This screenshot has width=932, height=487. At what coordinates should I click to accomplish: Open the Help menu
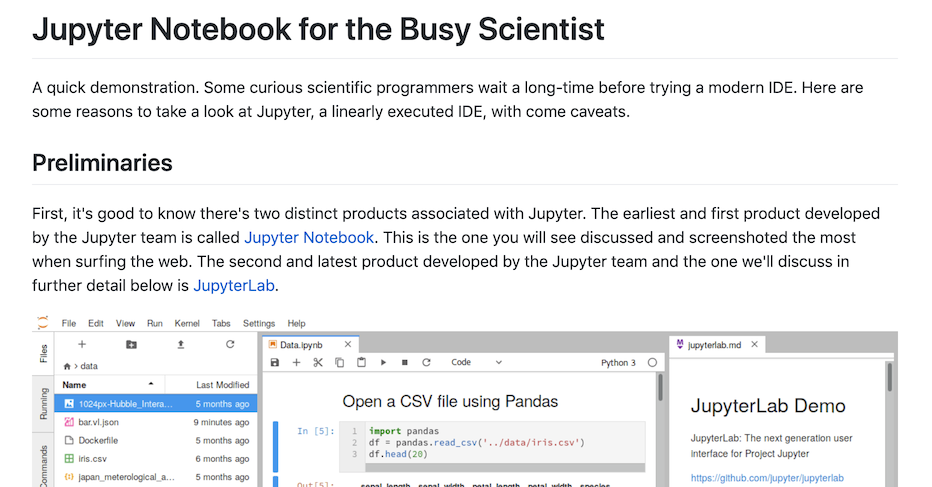[297, 323]
